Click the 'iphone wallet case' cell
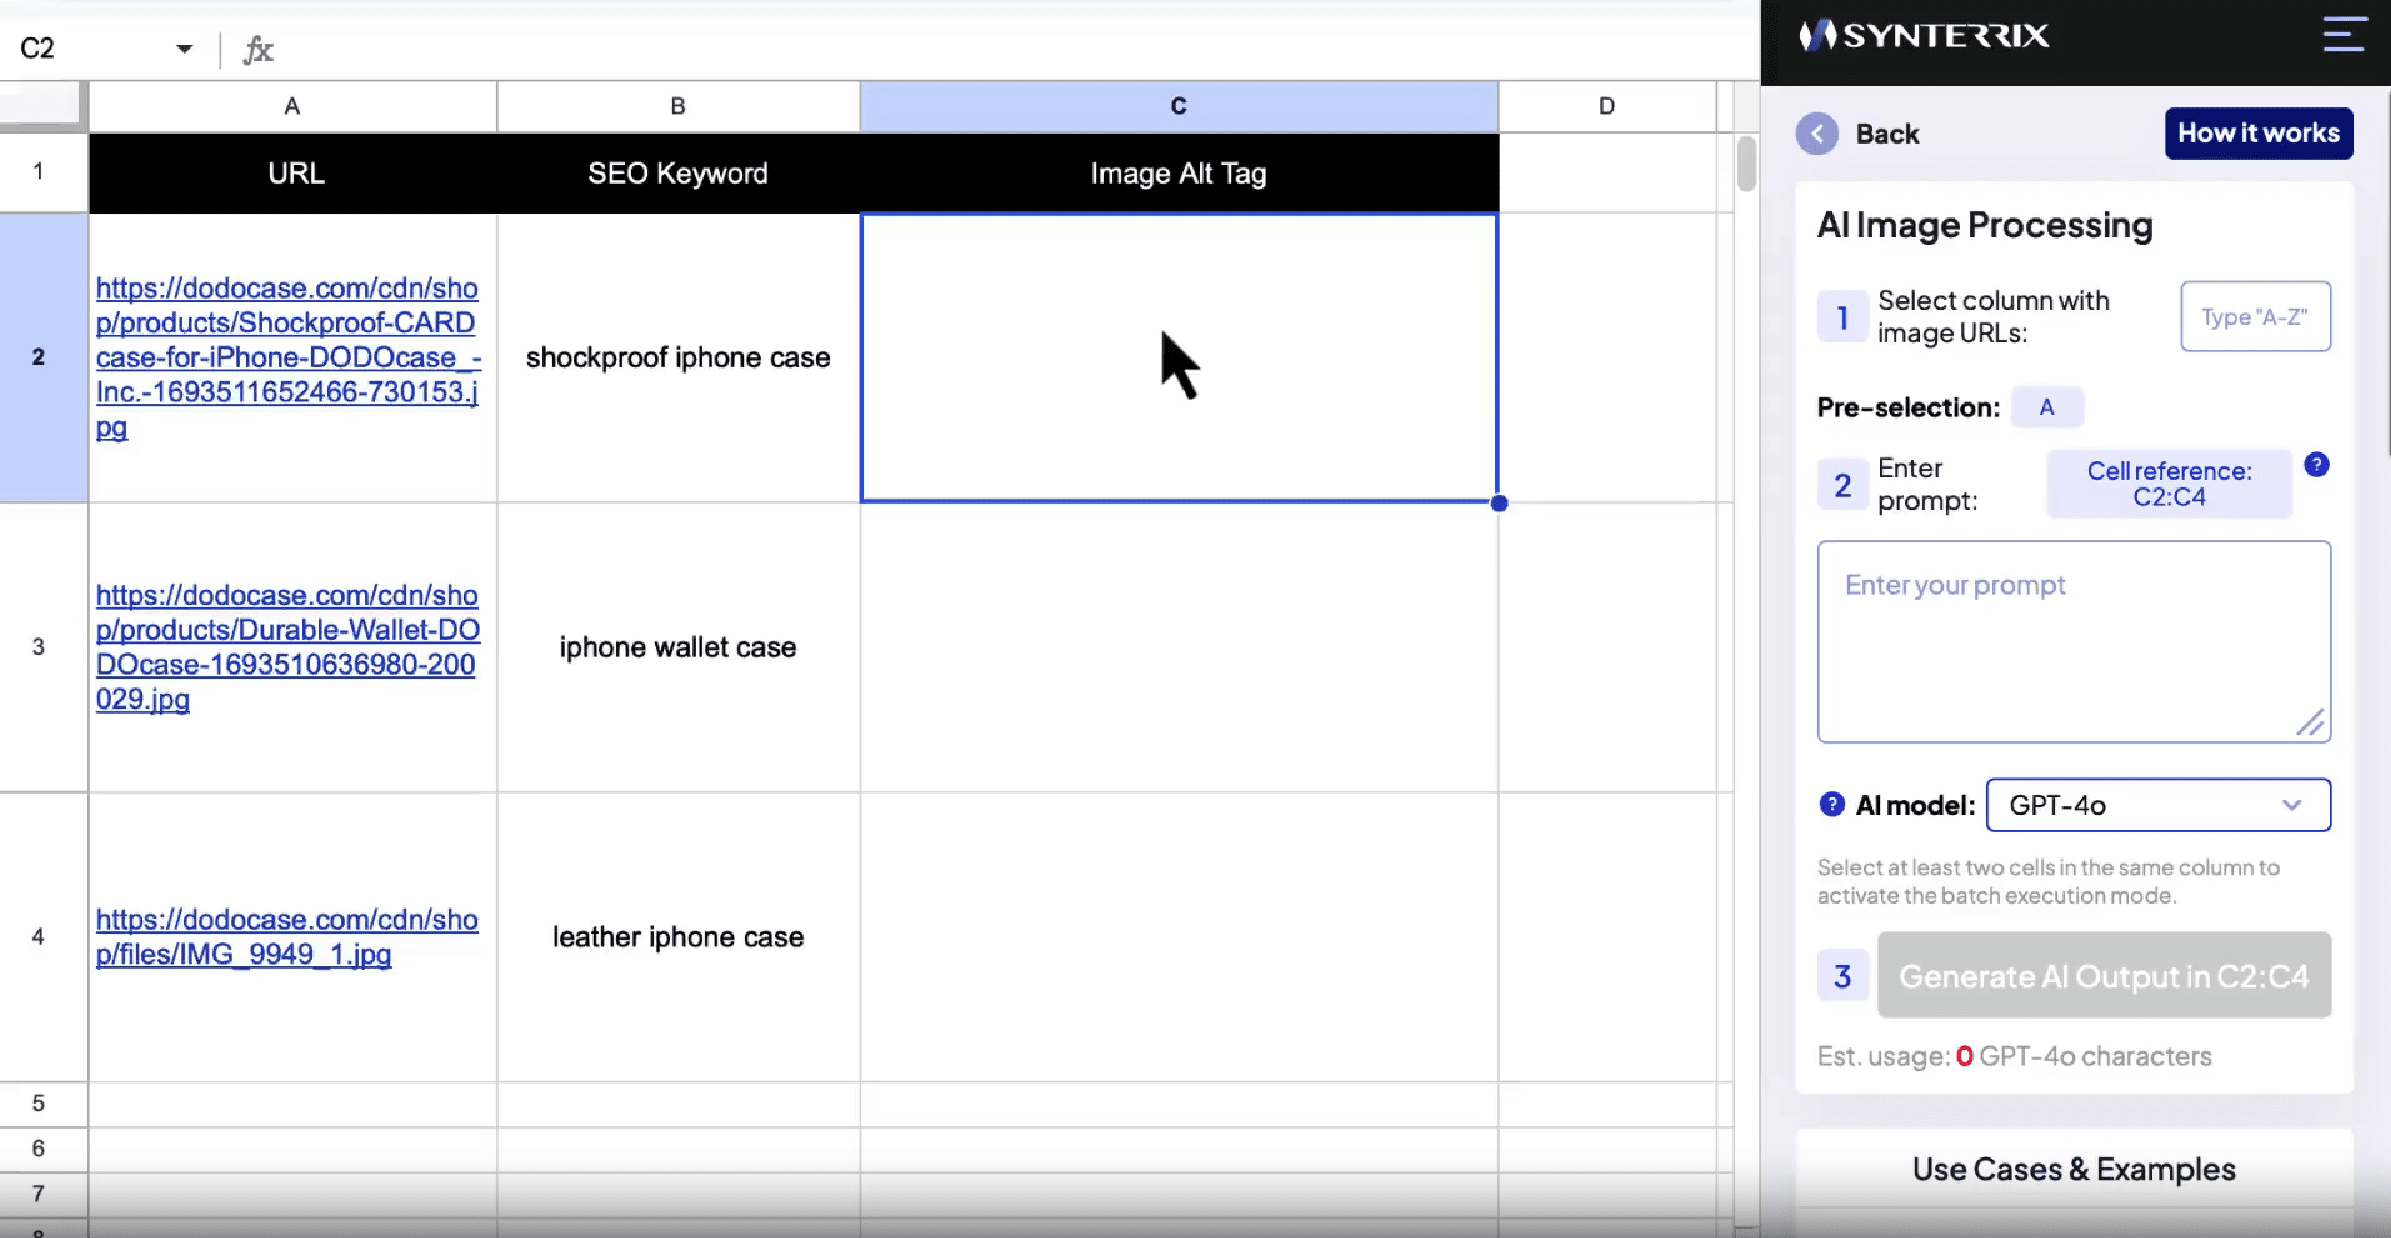 tap(678, 647)
